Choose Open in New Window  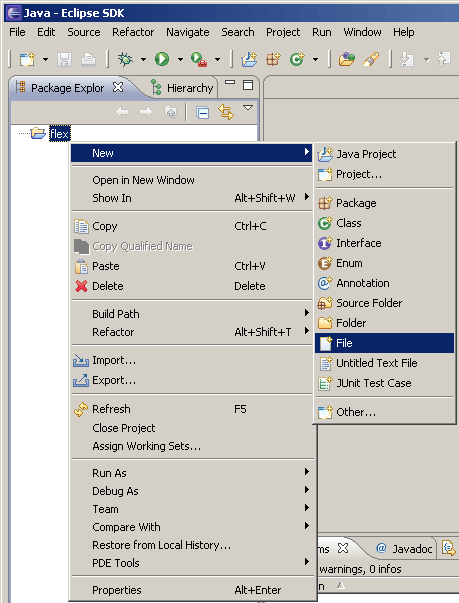coord(192,180)
